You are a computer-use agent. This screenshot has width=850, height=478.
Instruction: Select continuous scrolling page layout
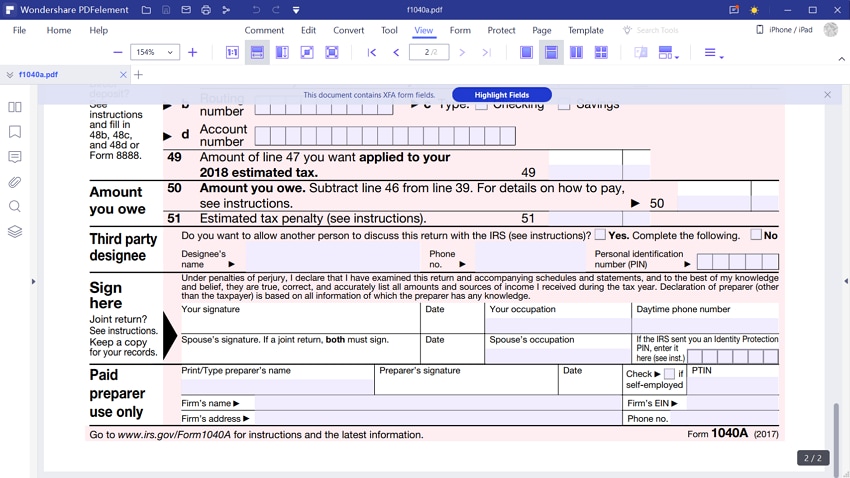pyautogui.click(x=551, y=53)
